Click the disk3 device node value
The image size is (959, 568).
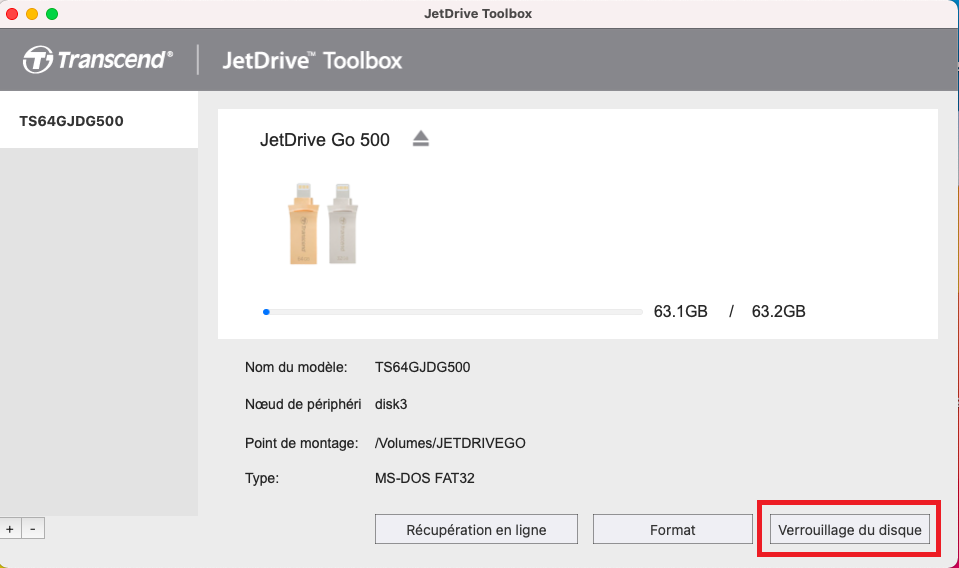(x=391, y=404)
